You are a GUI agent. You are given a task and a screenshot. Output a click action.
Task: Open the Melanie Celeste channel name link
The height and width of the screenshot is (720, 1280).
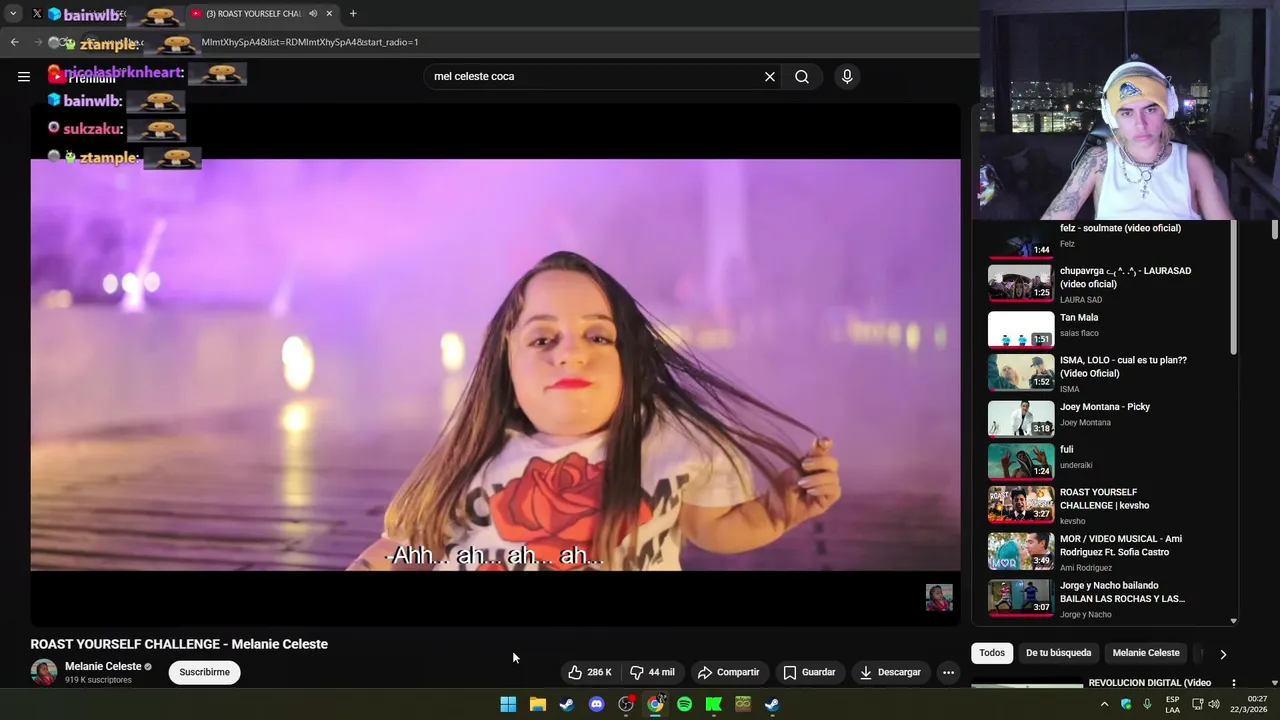(x=103, y=666)
